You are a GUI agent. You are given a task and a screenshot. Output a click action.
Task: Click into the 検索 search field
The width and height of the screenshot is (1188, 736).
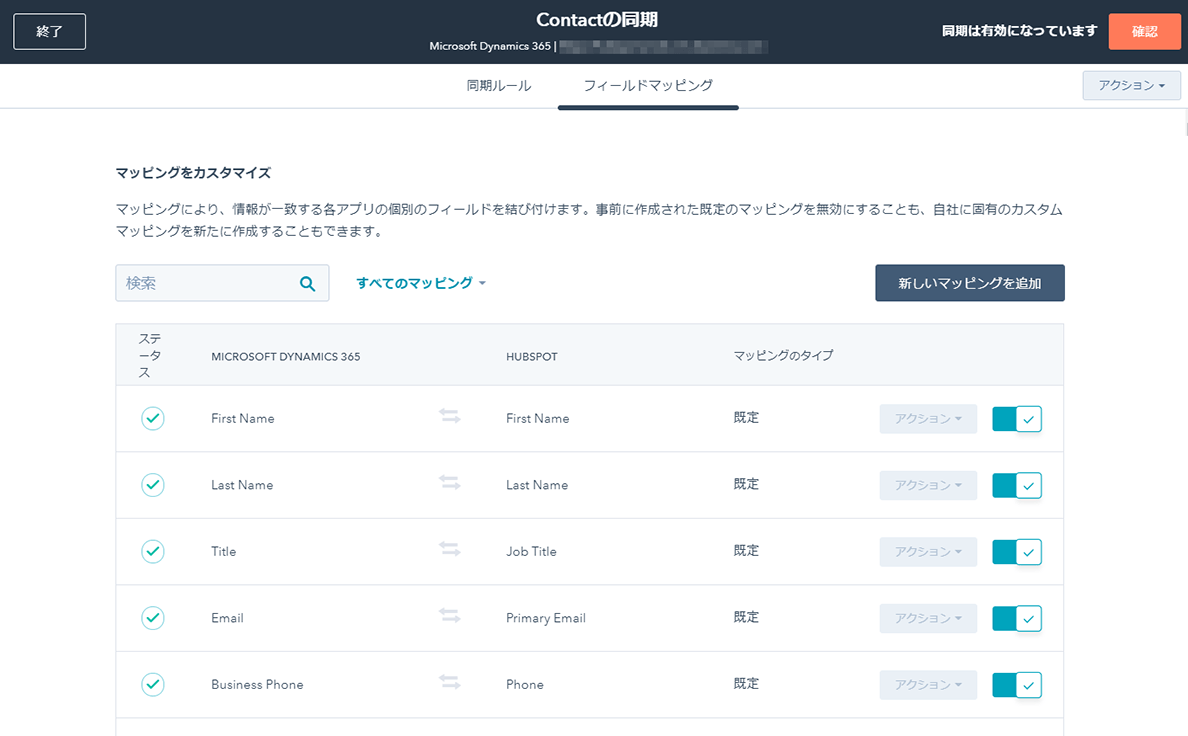pos(205,283)
